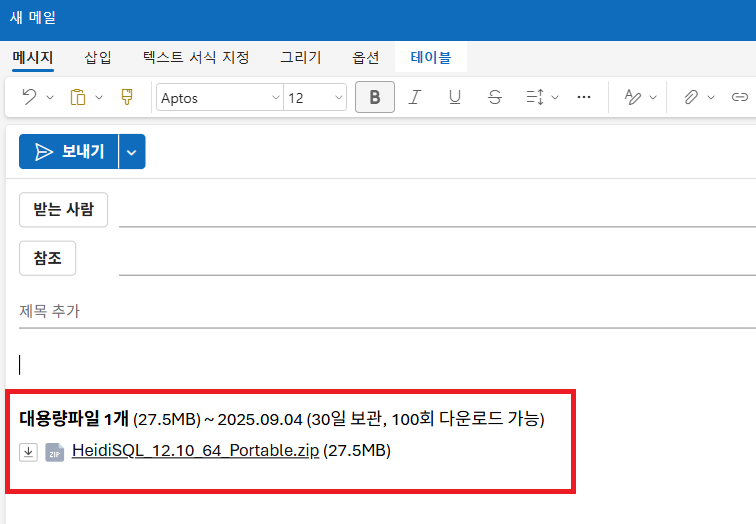Toggle Bold formatting

pyautogui.click(x=375, y=97)
